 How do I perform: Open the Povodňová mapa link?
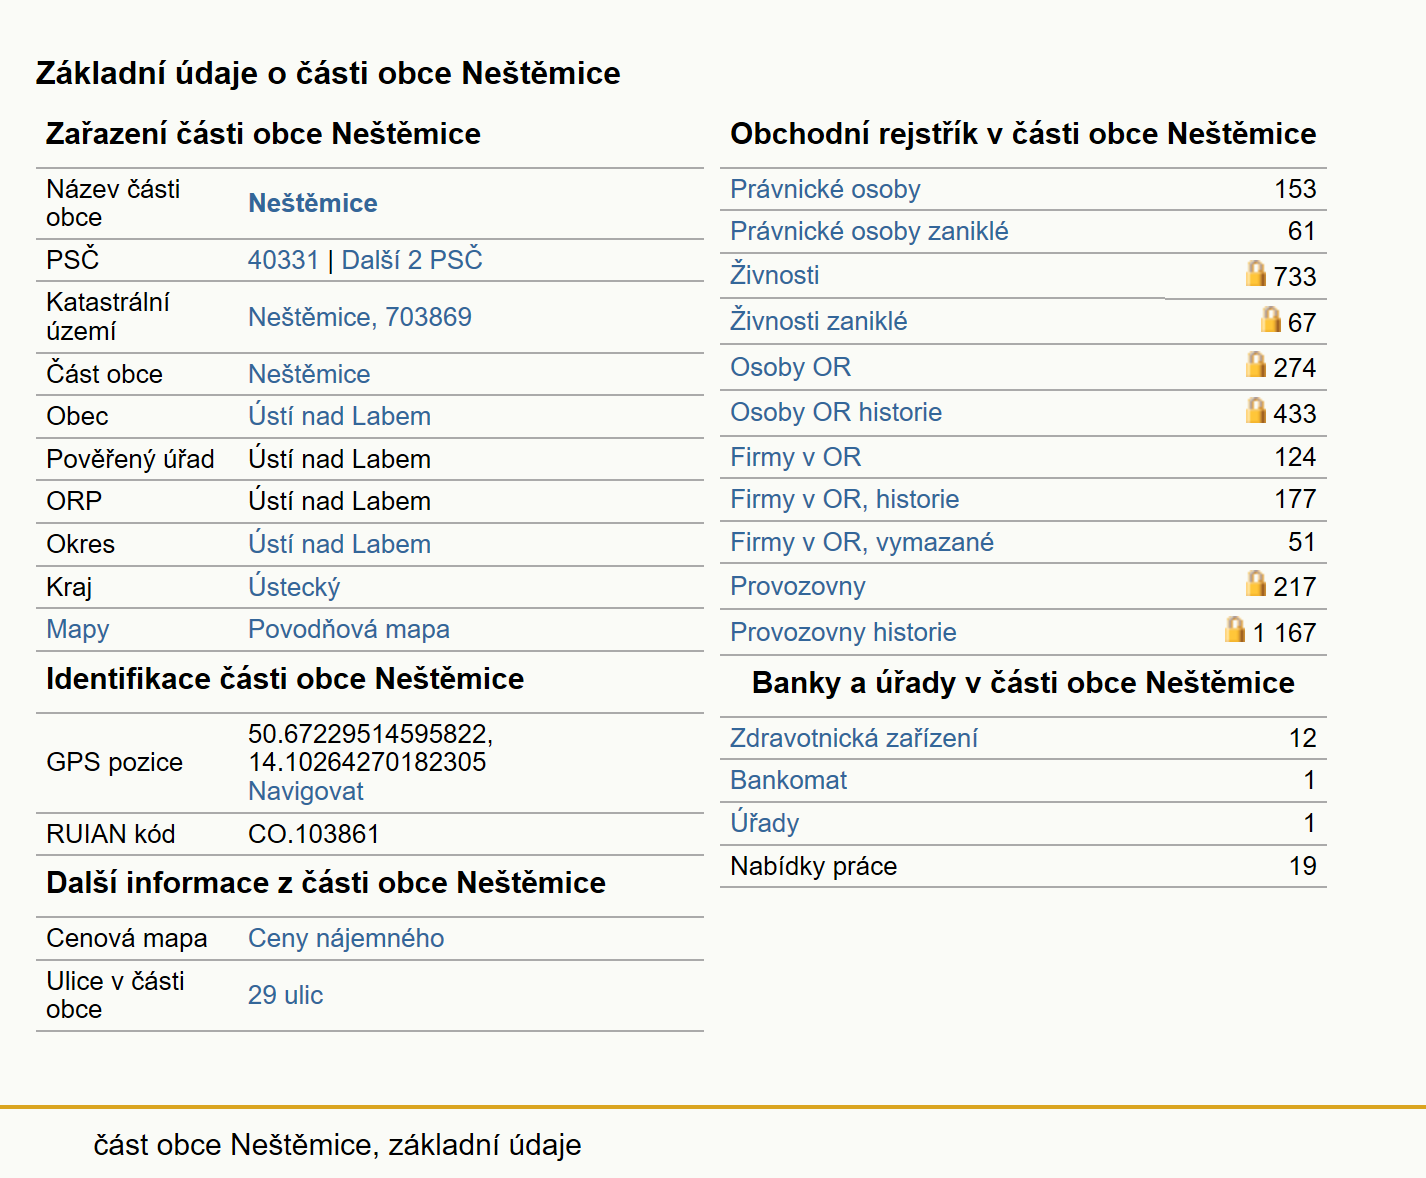coord(349,629)
